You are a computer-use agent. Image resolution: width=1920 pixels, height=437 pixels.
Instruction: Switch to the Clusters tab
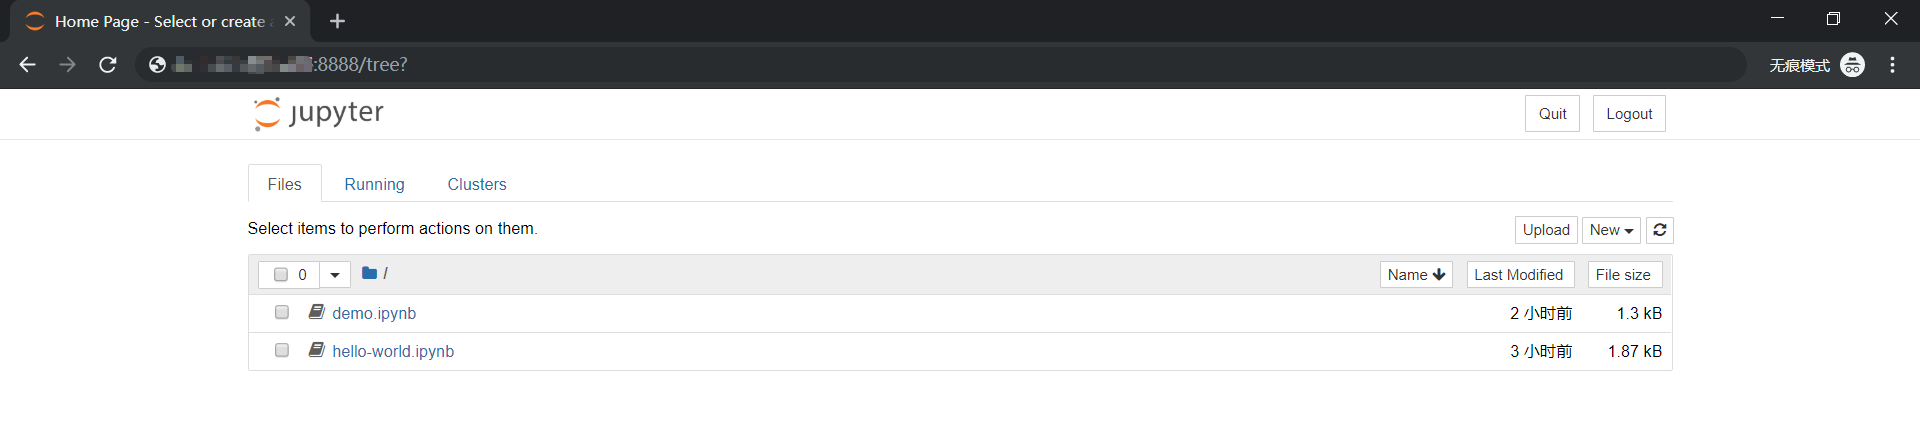tap(477, 184)
